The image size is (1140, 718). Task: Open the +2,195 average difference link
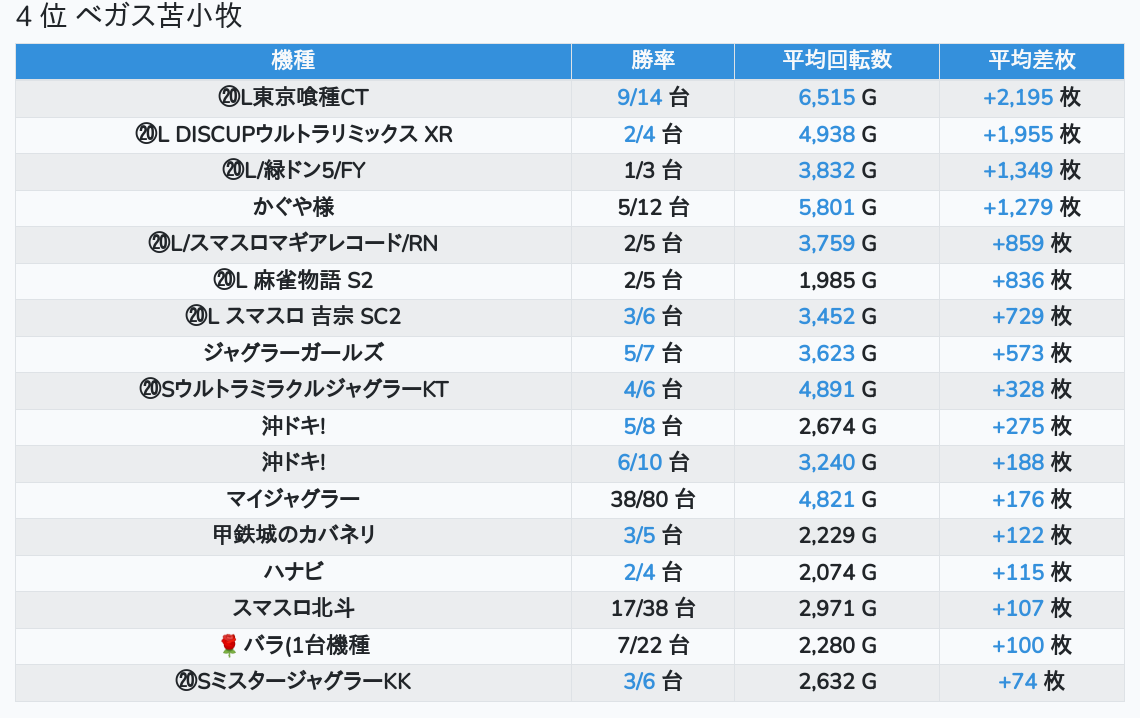[x=1017, y=97]
